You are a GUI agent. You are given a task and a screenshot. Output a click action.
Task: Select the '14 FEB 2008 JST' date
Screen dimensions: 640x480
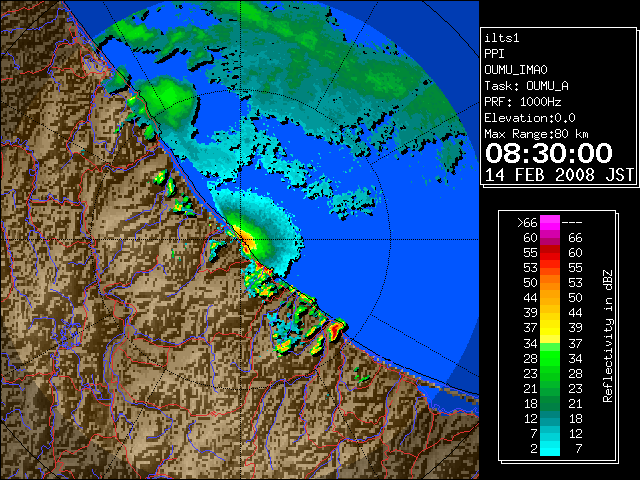pyautogui.click(x=560, y=175)
